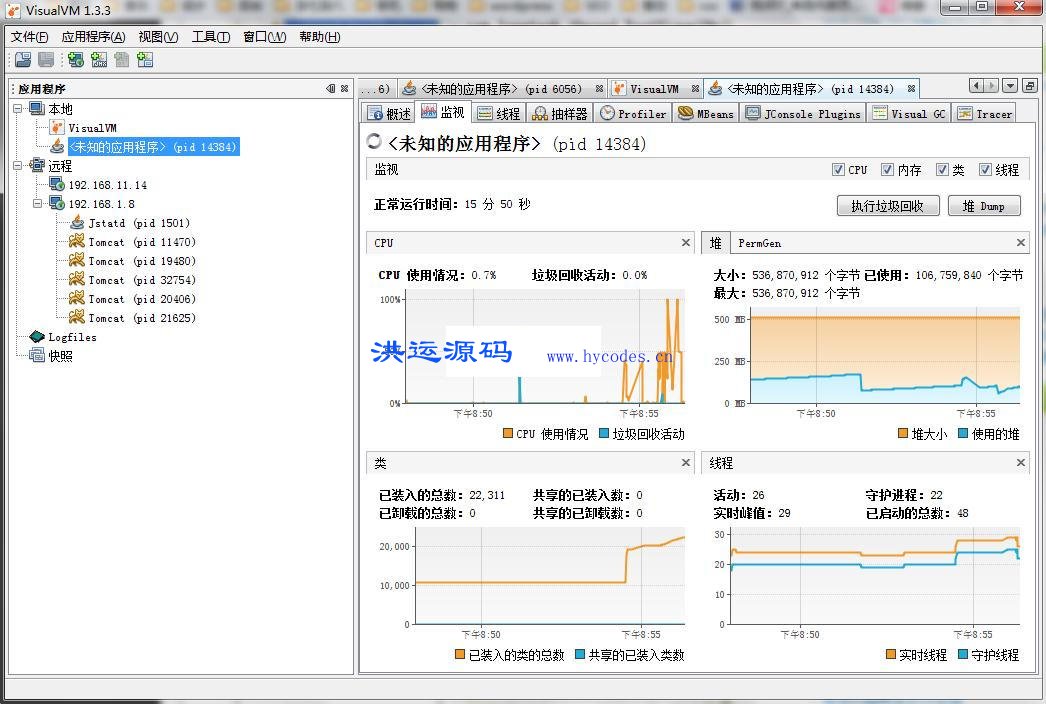Uncheck the 内存 checkbox
This screenshot has width=1046, height=704.
[x=887, y=169]
